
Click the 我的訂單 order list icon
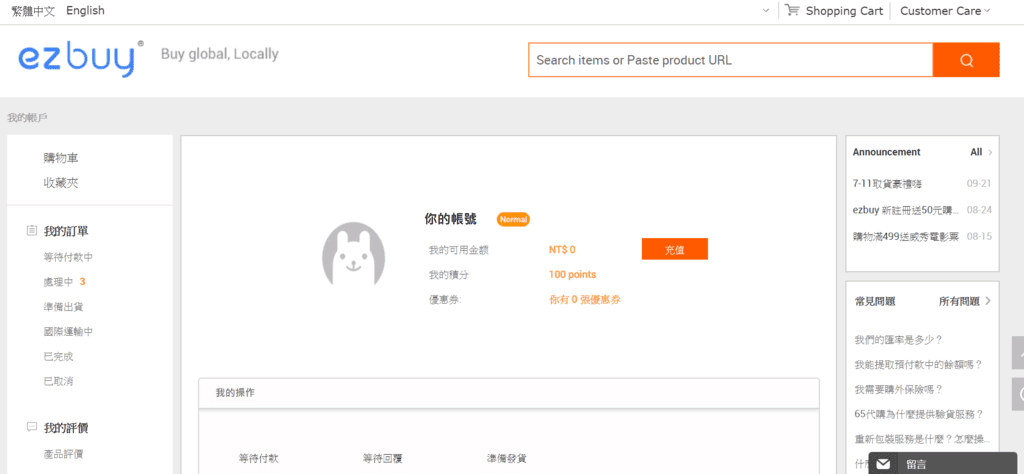click(31, 230)
